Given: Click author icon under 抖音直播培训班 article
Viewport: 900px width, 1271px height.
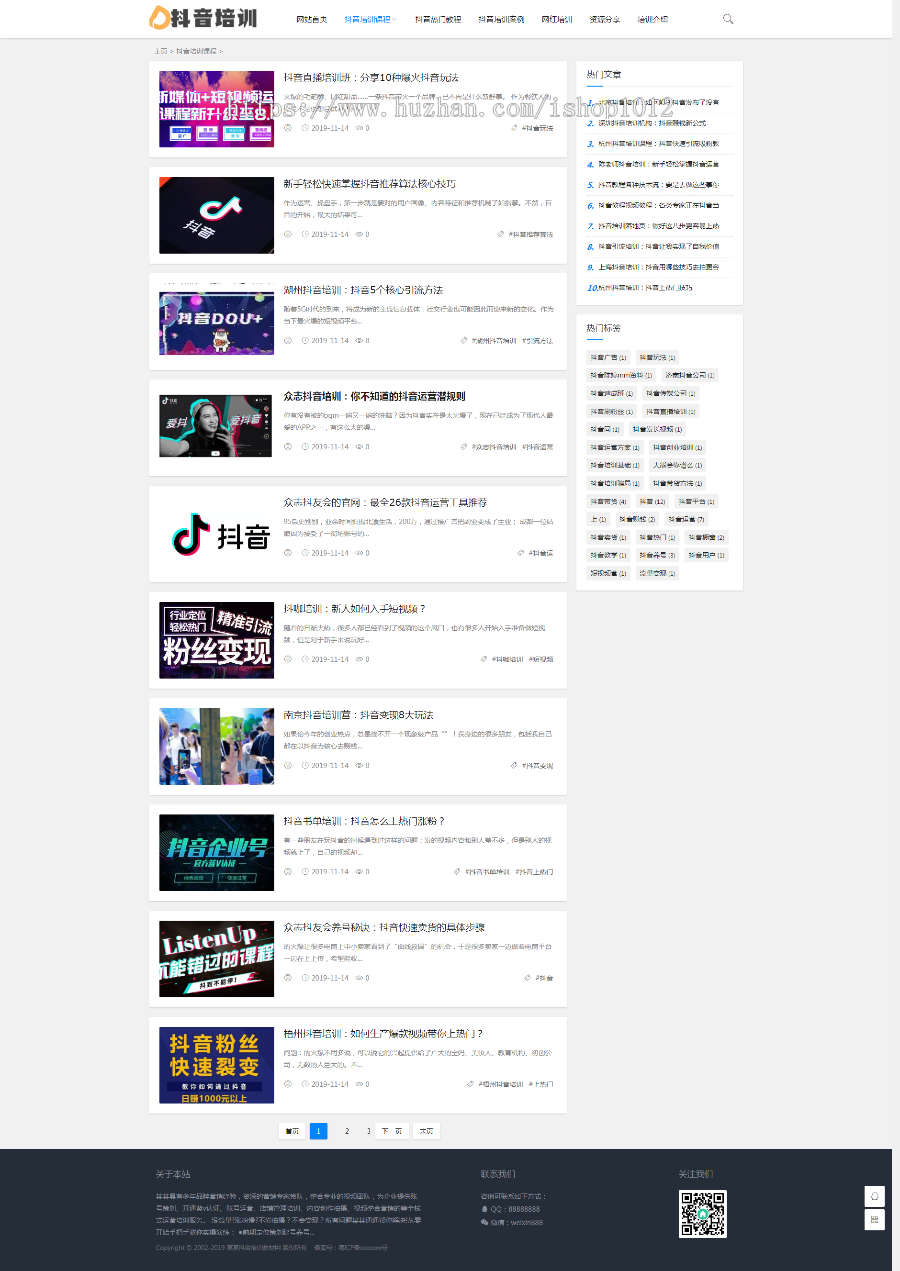Looking at the screenshot, I should tap(288, 128).
